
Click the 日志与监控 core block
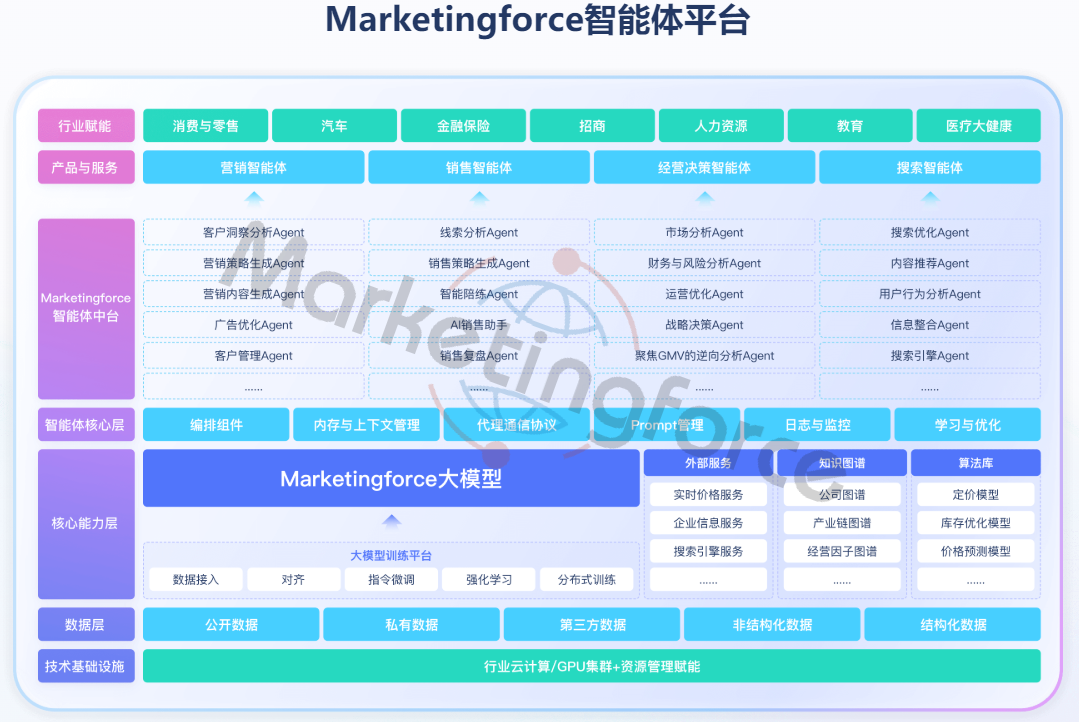point(818,425)
